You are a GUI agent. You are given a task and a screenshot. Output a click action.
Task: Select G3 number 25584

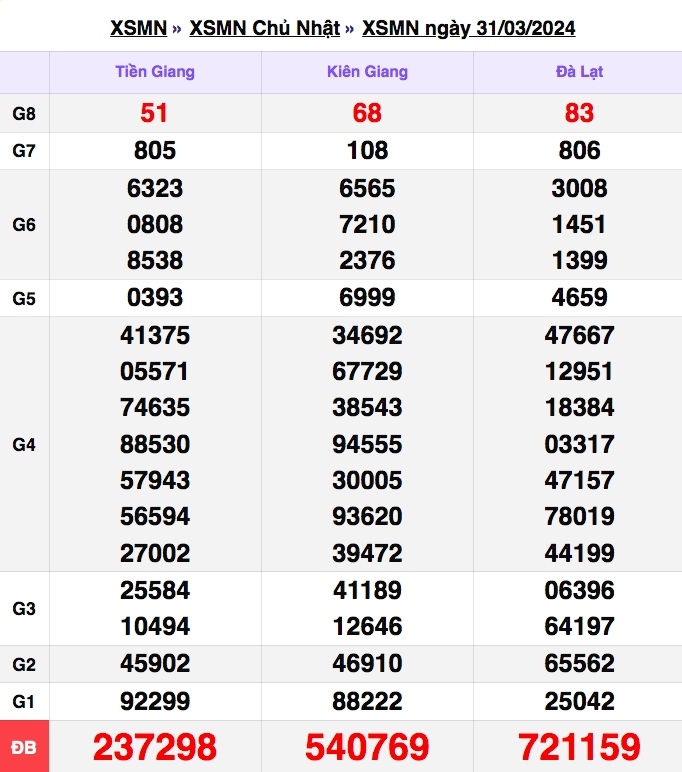(155, 590)
